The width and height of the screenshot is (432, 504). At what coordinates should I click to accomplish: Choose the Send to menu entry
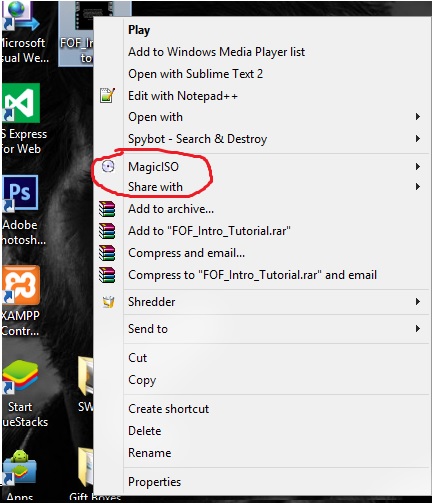coord(148,329)
